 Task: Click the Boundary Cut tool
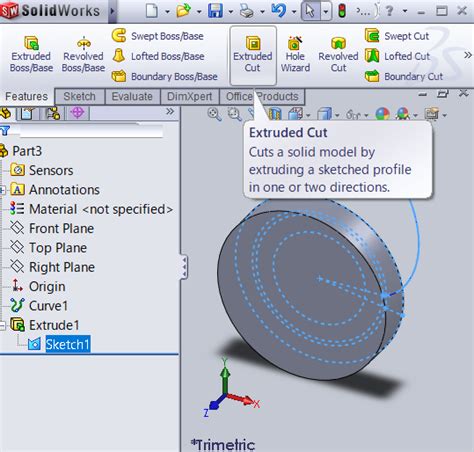(404, 76)
